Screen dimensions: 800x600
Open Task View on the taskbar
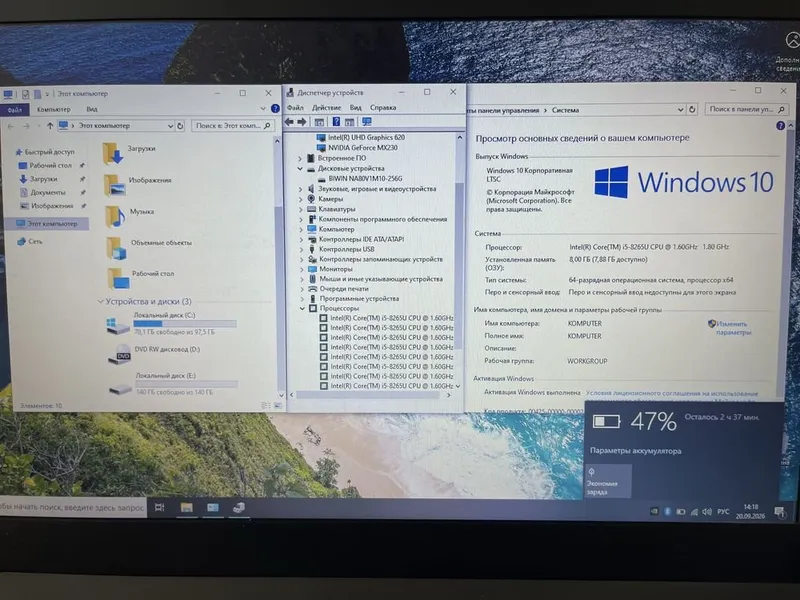[160, 507]
